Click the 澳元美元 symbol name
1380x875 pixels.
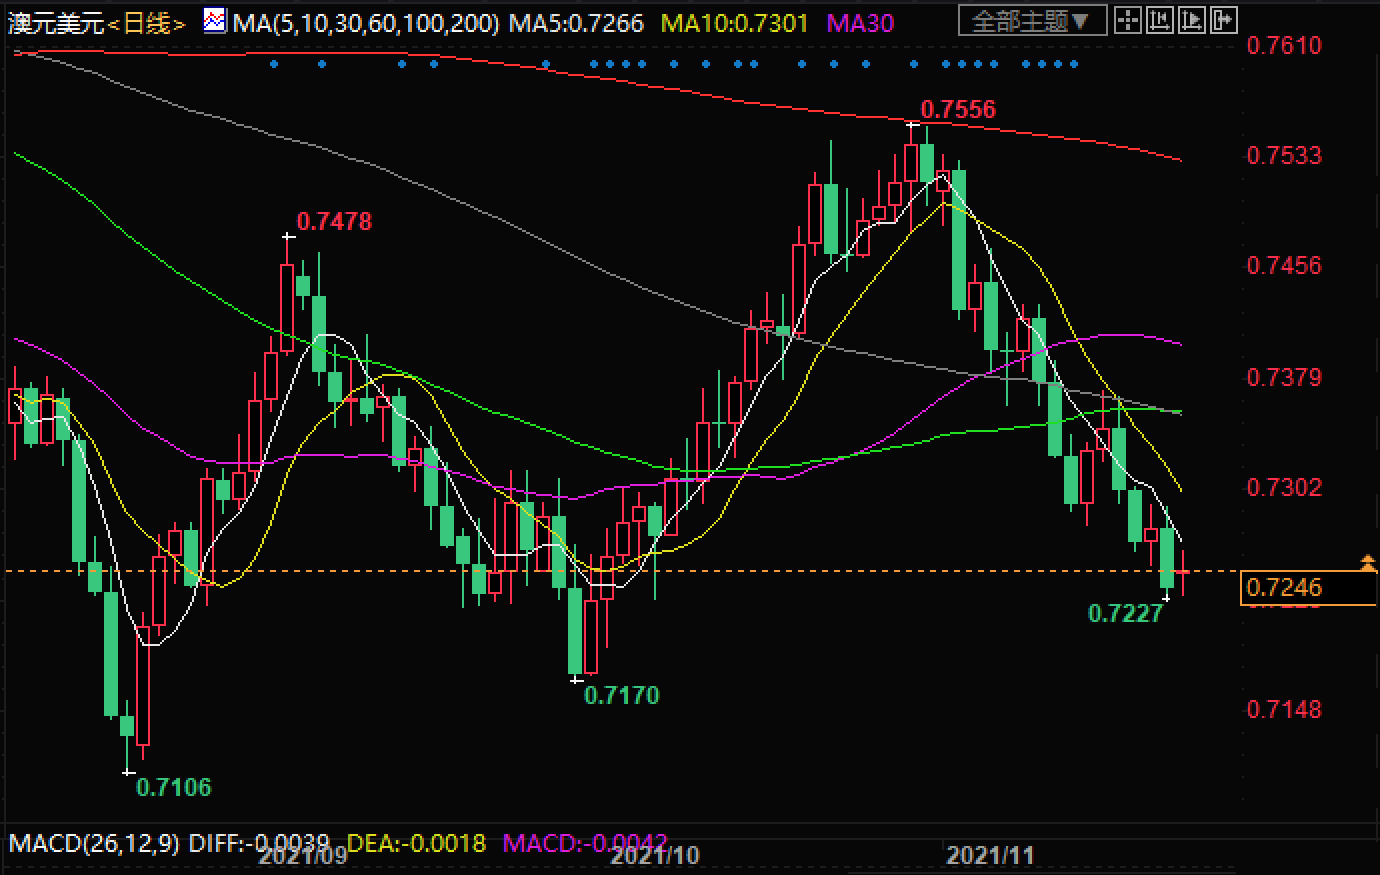pyautogui.click(x=56, y=24)
